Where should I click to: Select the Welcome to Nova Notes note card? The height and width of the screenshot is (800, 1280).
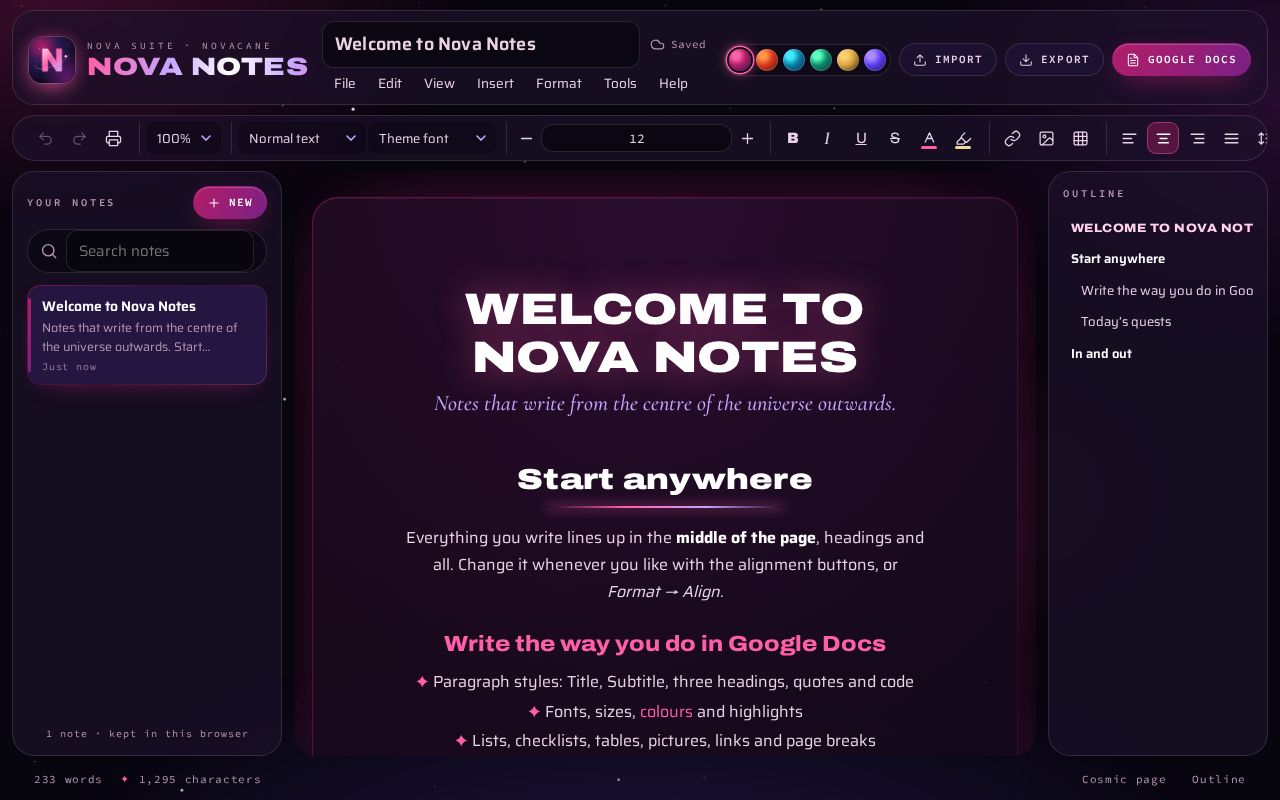point(147,335)
